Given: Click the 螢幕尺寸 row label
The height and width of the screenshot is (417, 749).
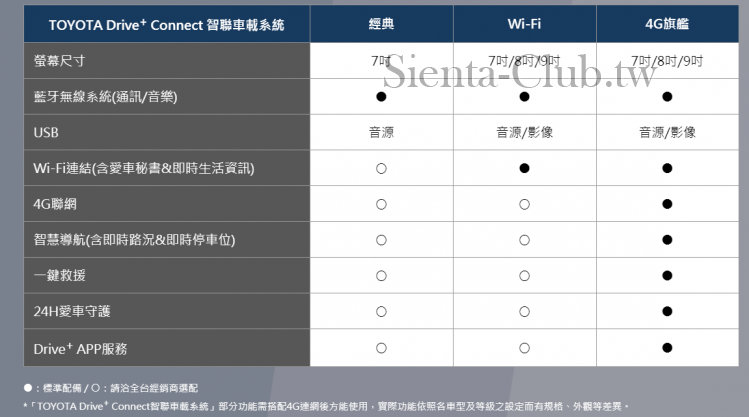Looking at the screenshot, I should point(59,61).
